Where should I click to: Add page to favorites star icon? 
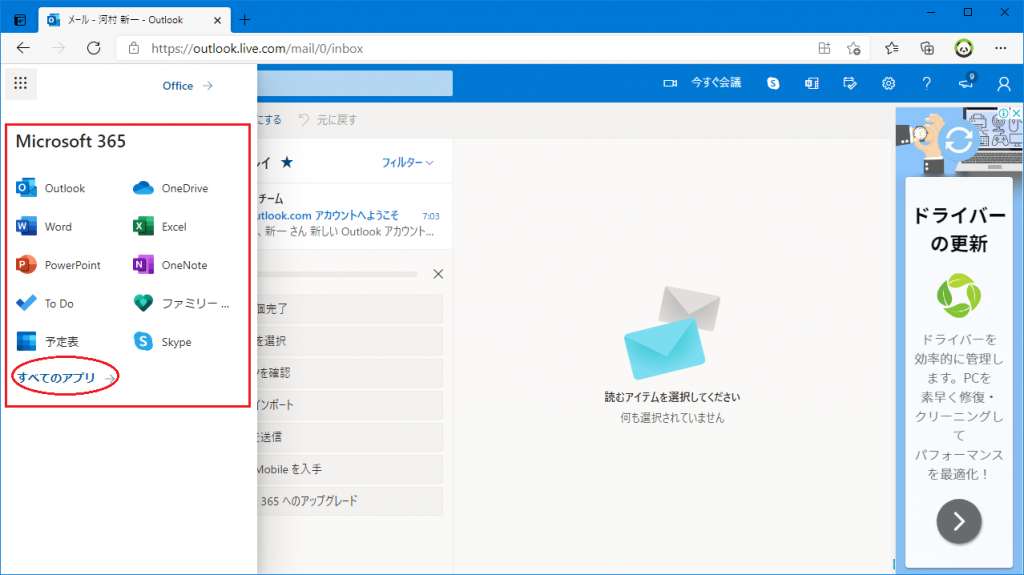coord(854,48)
